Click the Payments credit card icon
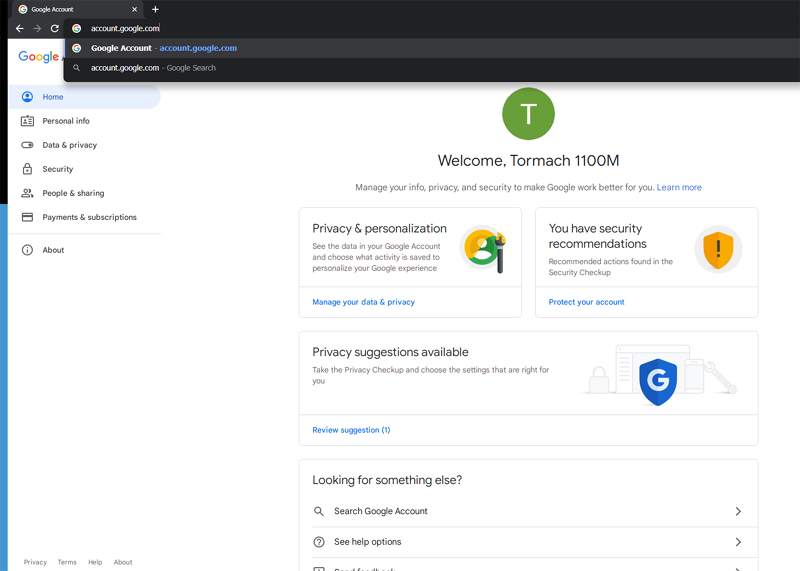This screenshot has height=571, width=800. point(27,217)
